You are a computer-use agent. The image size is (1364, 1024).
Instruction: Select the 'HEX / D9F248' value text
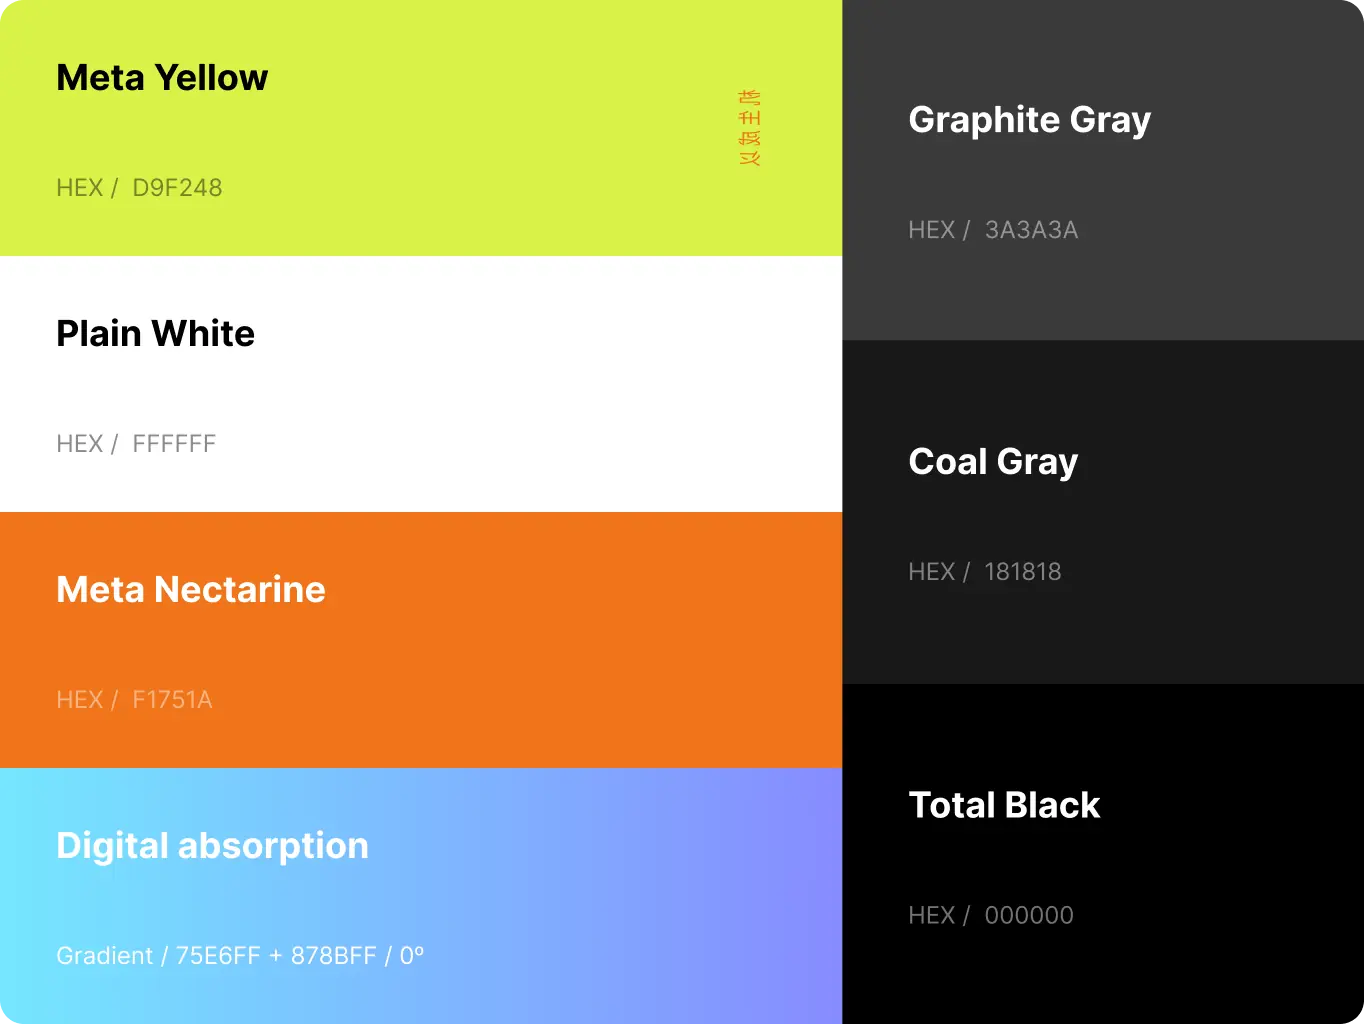pos(139,188)
